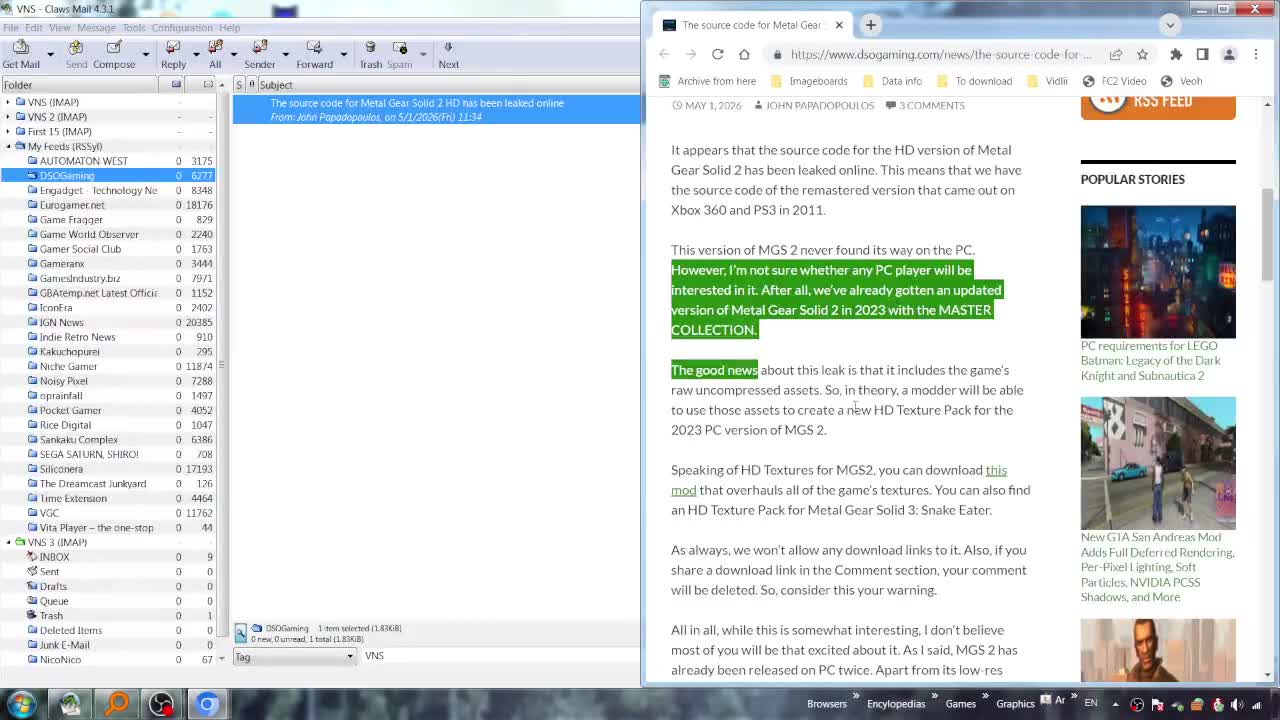This screenshot has width=1280, height=720.
Task: Click the OBS Studio taskbar icon
Action: 161,704
